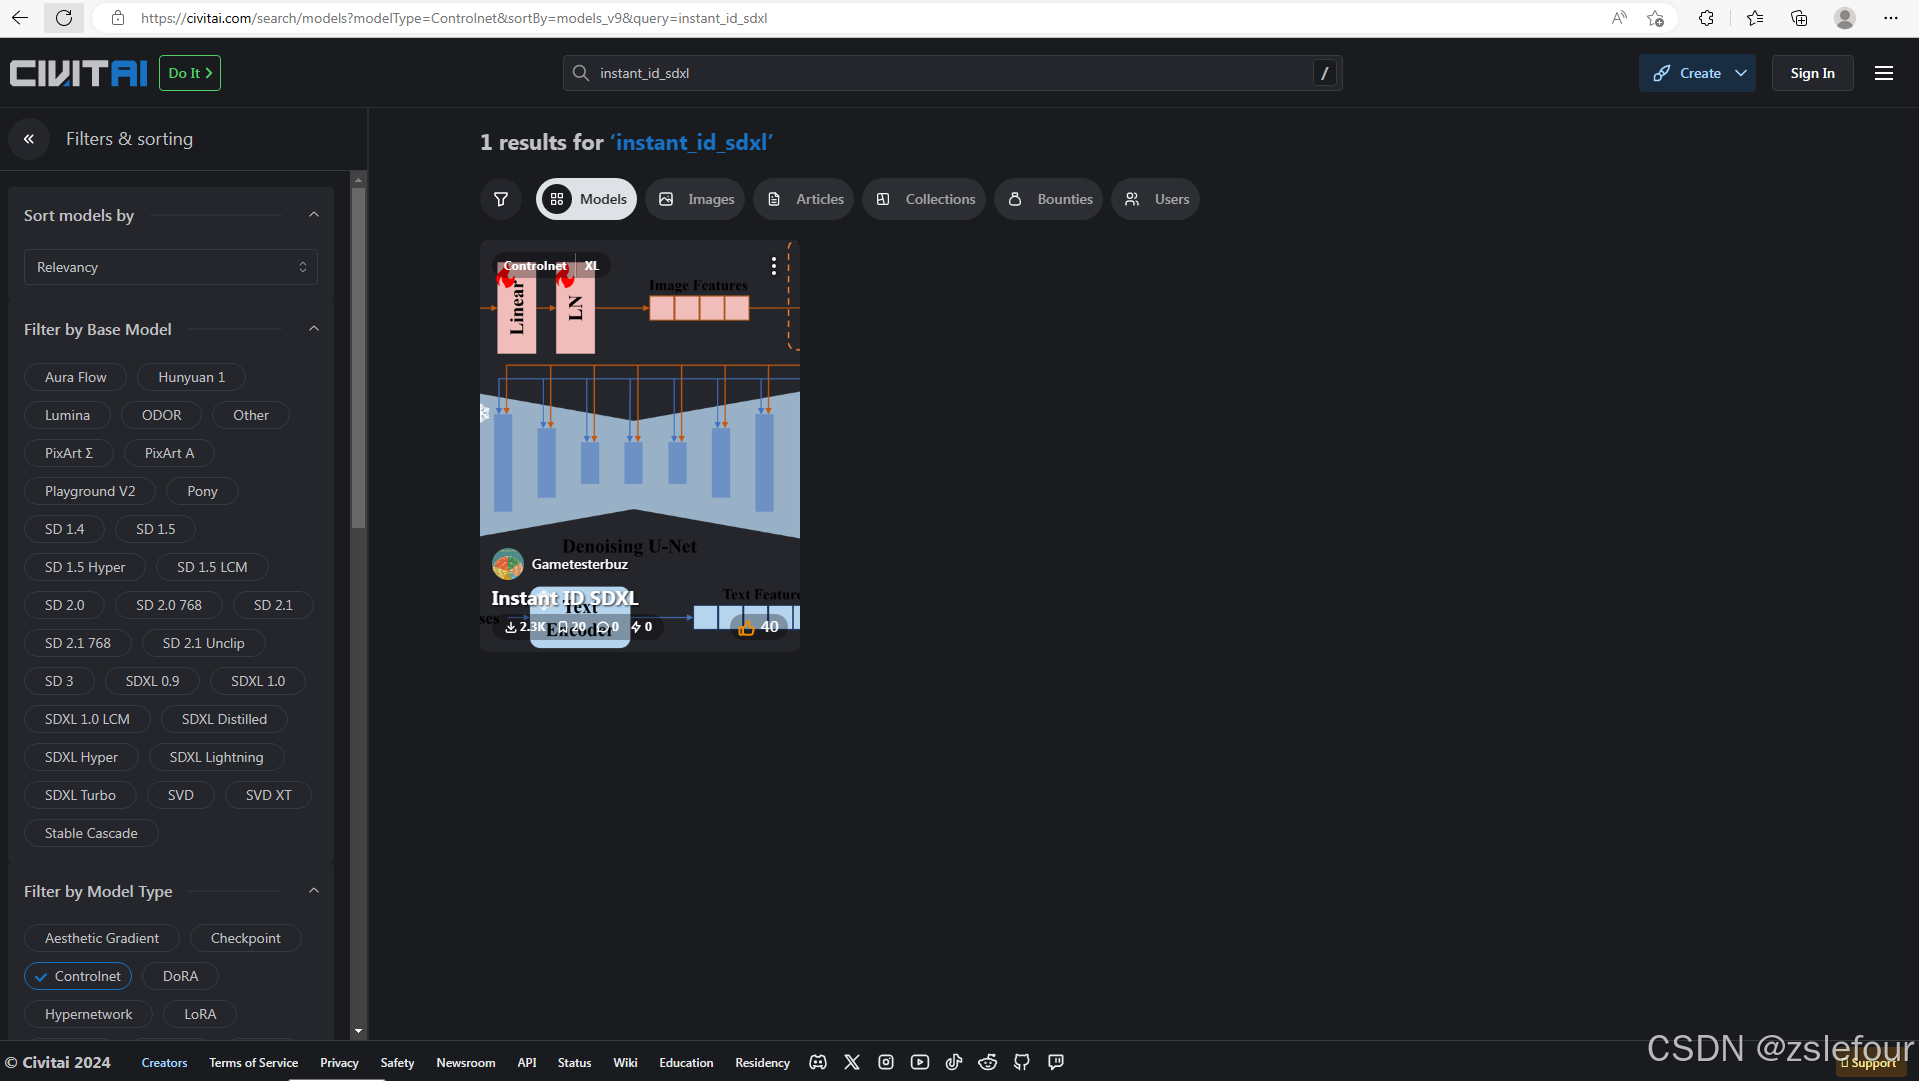This screenshot has width=1919, height=1081.
Task: Toggle the LoRA model type filter
Action: pos(200,1014)
